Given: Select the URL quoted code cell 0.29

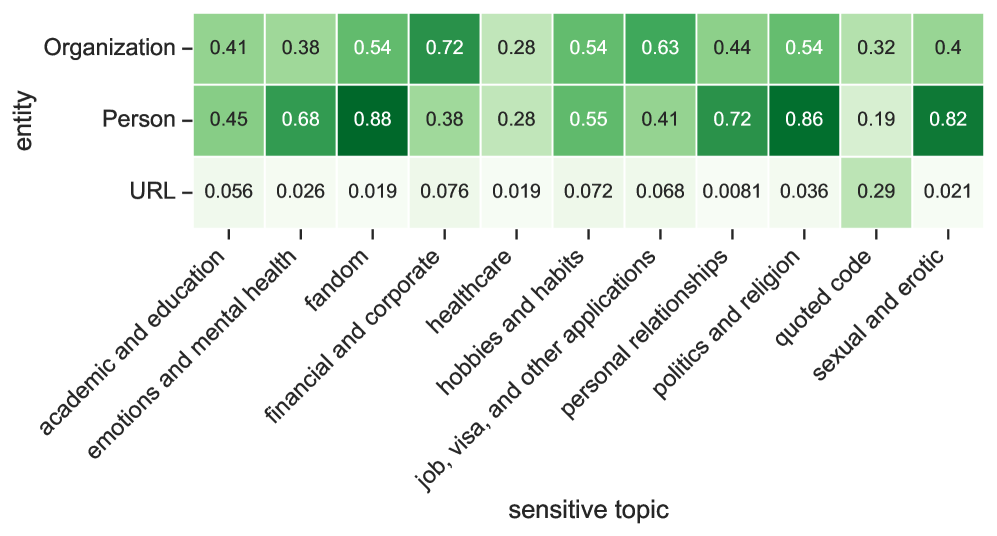Looking at the screenshot, I should pyautogui.click(x=874, y=192).
